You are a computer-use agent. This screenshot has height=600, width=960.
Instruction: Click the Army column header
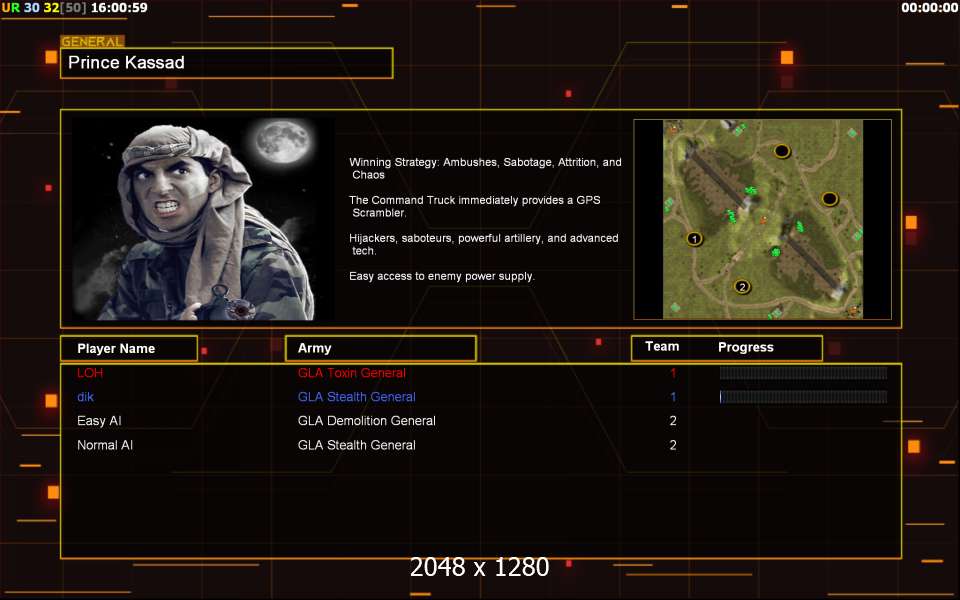[x=380, y=348]
